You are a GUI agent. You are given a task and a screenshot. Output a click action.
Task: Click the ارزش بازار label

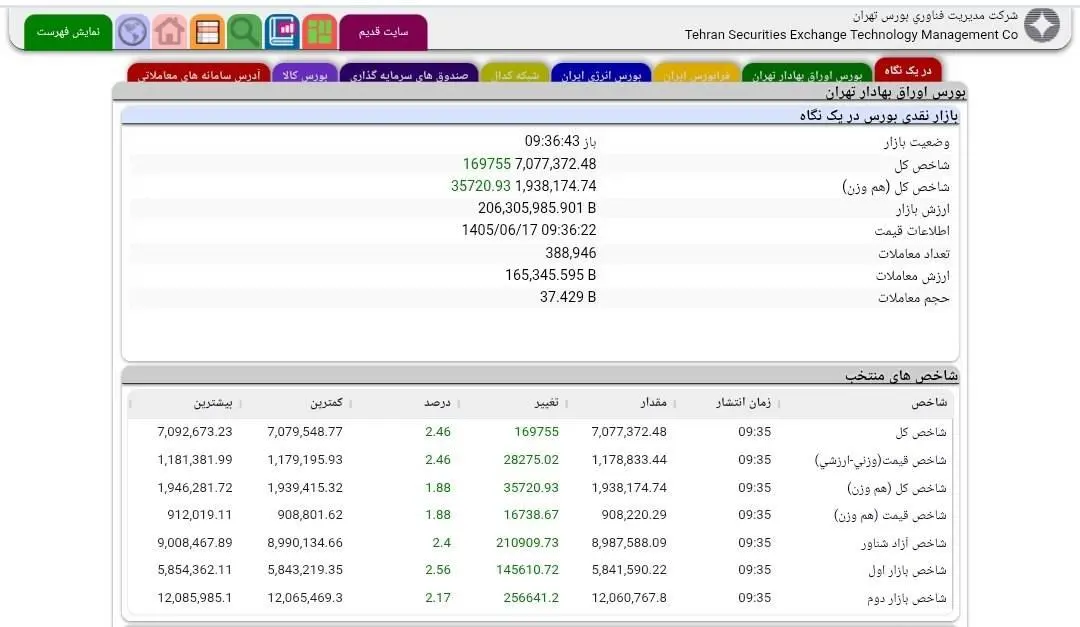click(x=922, y=209)
